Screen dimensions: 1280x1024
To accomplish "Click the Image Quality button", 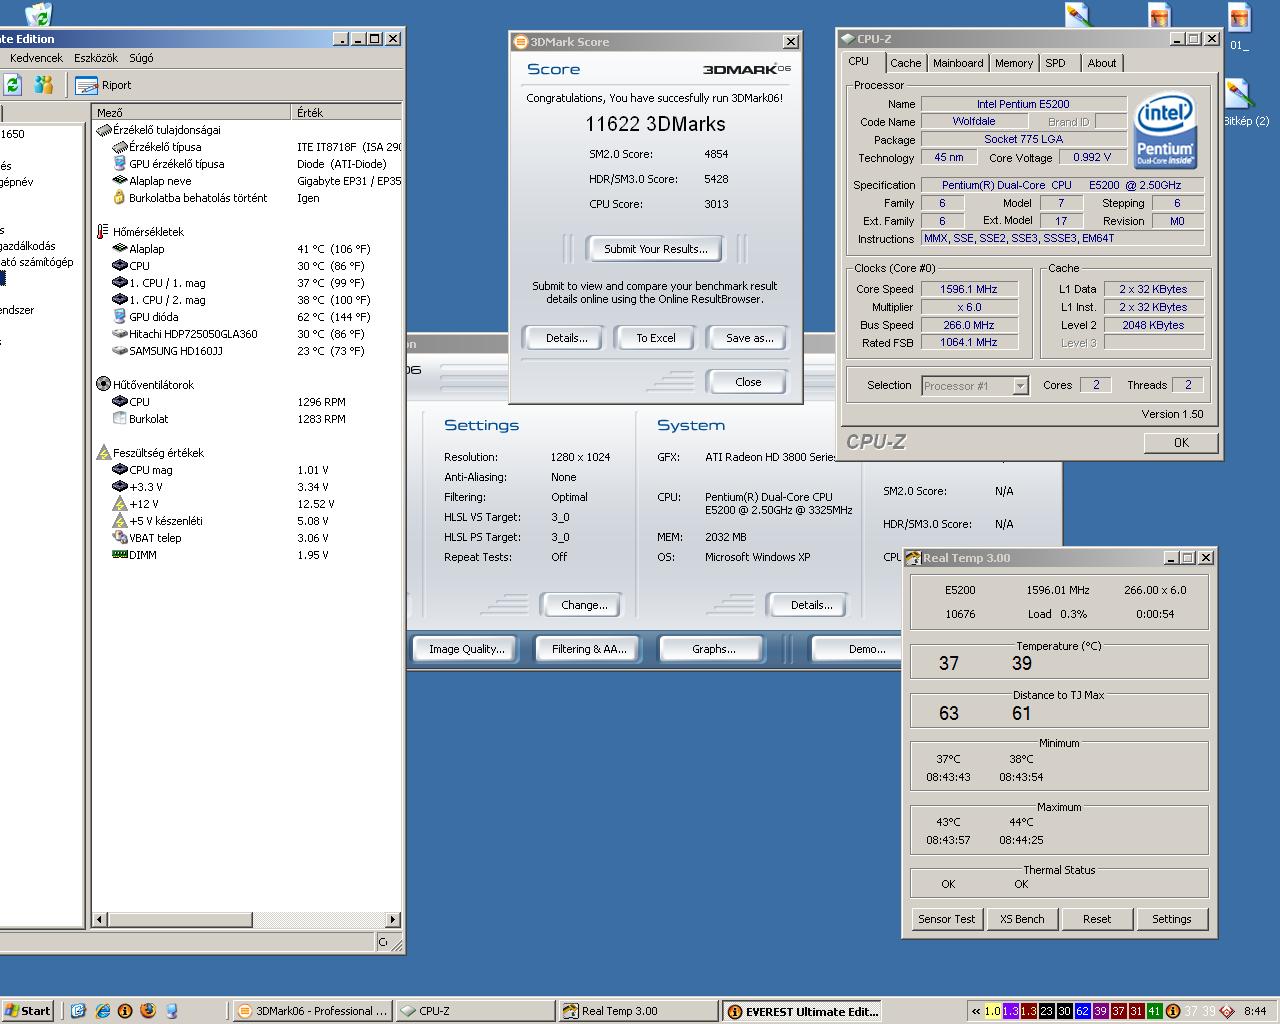I will click(x=466, y=649).
